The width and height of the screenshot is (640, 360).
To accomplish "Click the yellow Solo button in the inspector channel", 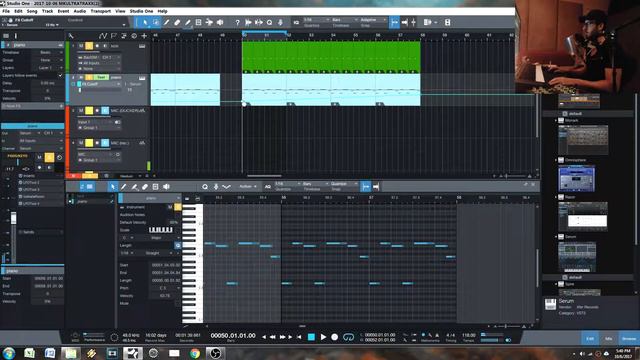I will tap(49, 157).
